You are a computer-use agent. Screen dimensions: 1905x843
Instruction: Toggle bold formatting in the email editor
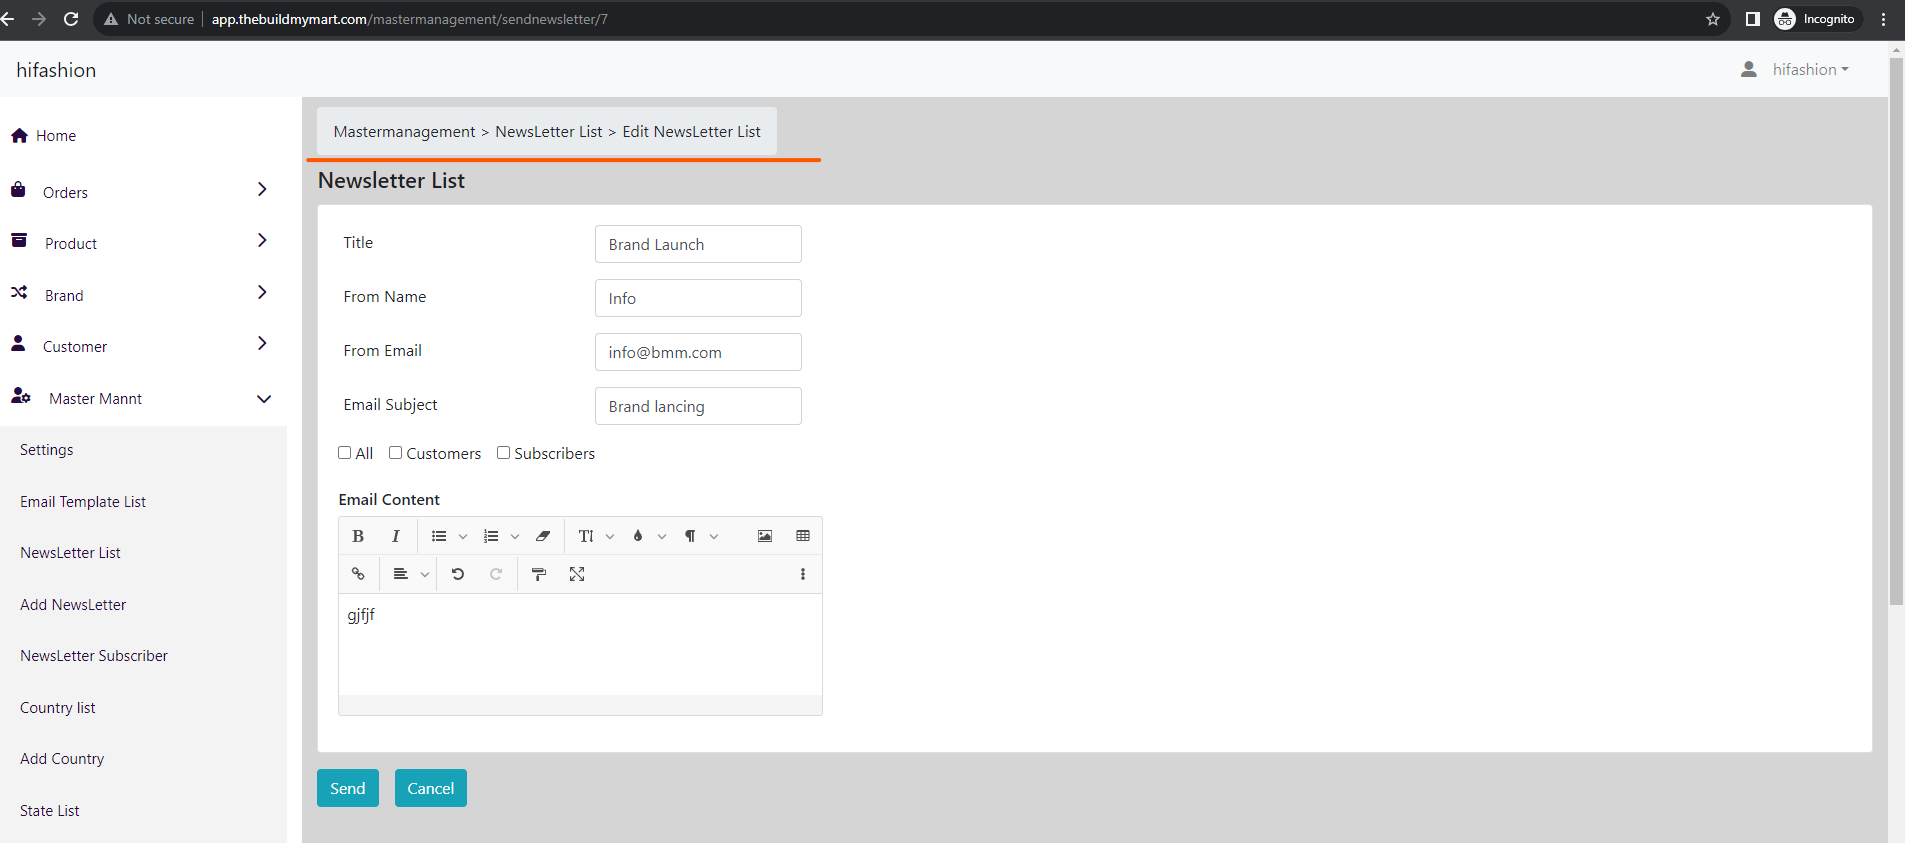point(358,536)
